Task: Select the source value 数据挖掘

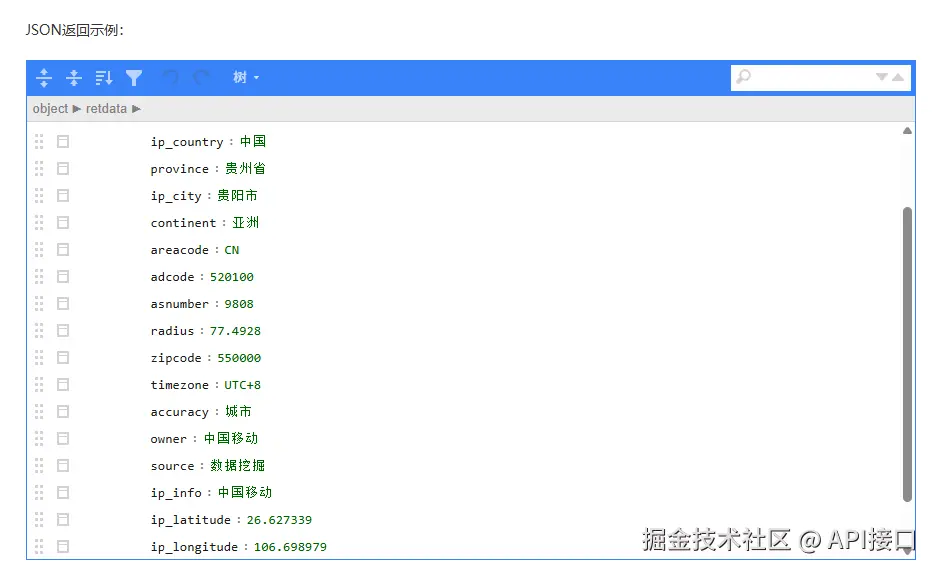Action: pyautogui.click(x=237, y=466)
